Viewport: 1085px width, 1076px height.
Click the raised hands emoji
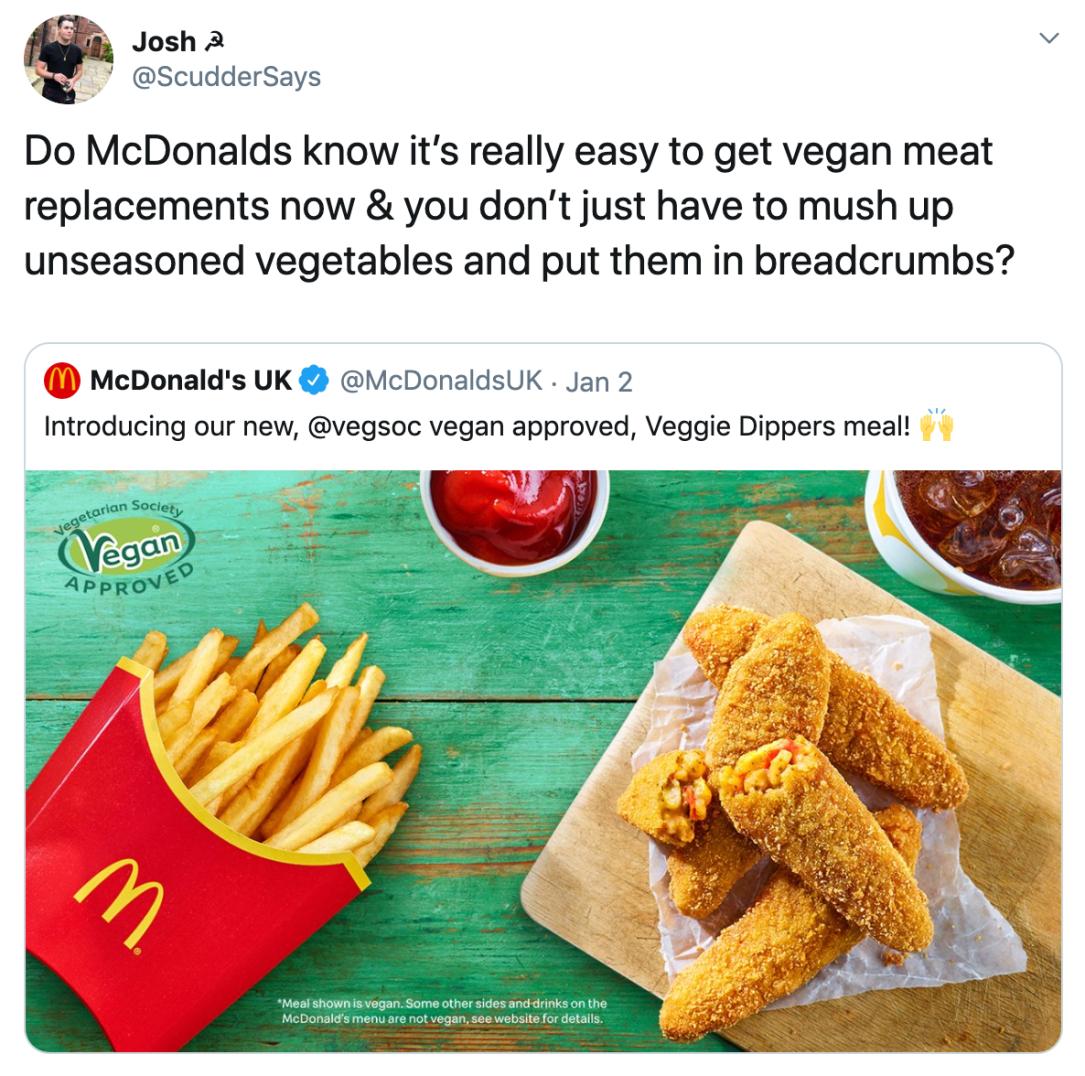[937, 424]
